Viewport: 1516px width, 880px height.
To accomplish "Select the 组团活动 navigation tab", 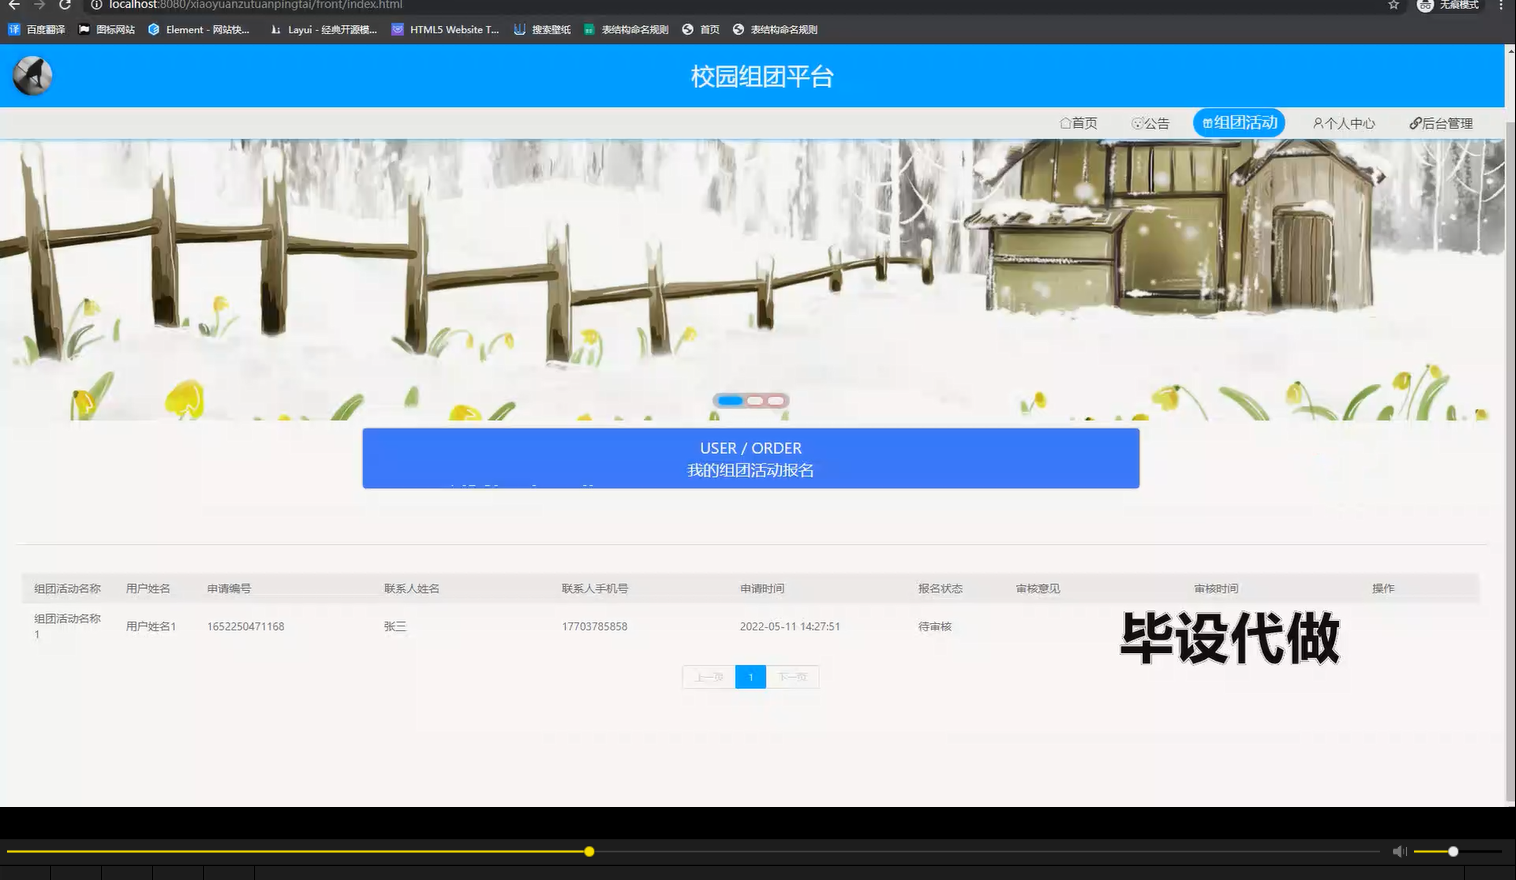I will [x=1239, y=123].
